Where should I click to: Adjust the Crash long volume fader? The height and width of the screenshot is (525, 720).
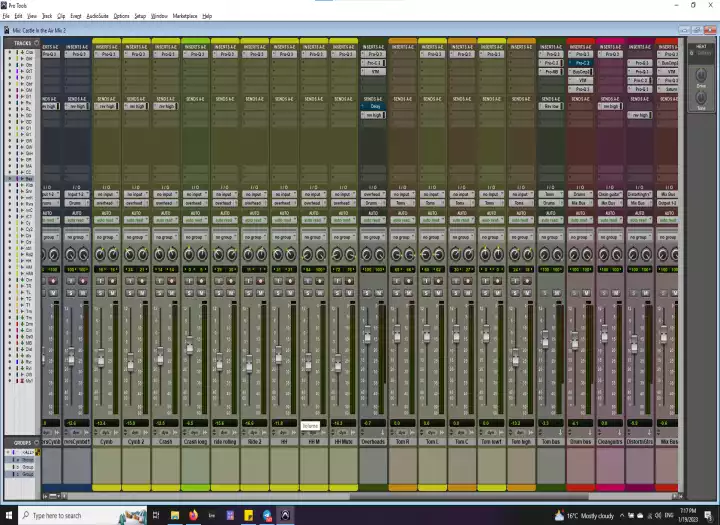click(x=190, y=344)
